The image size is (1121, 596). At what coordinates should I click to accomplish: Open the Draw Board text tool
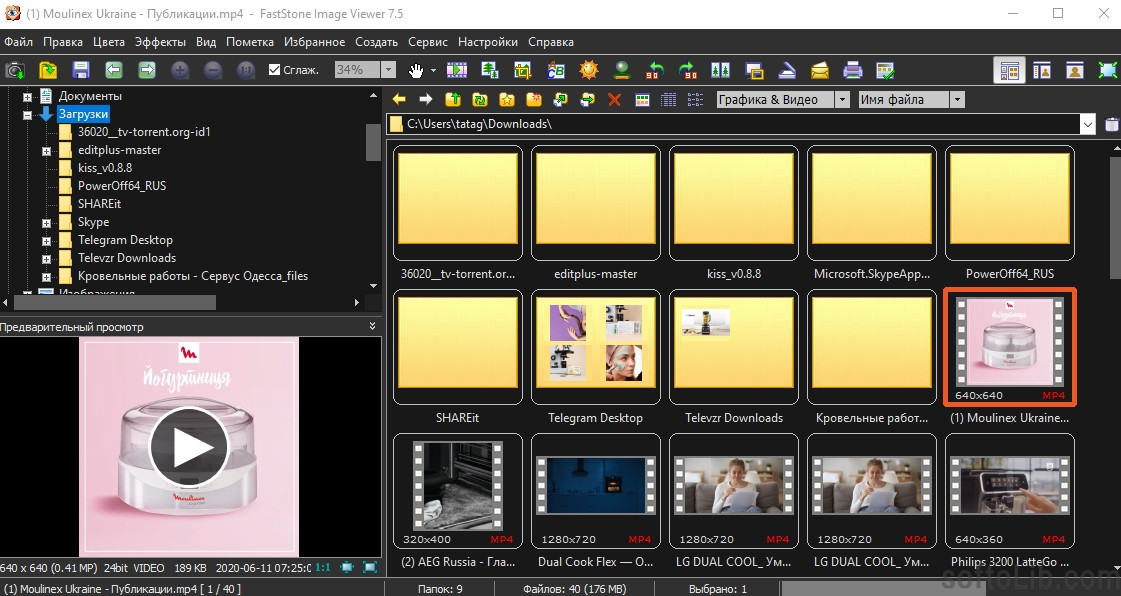click(555, 70)
